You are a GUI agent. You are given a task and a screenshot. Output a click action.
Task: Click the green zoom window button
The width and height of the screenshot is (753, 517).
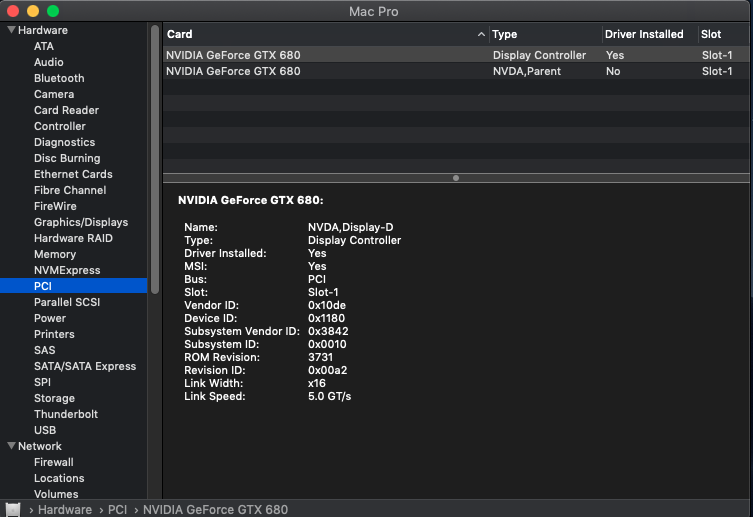coord(53,11)
